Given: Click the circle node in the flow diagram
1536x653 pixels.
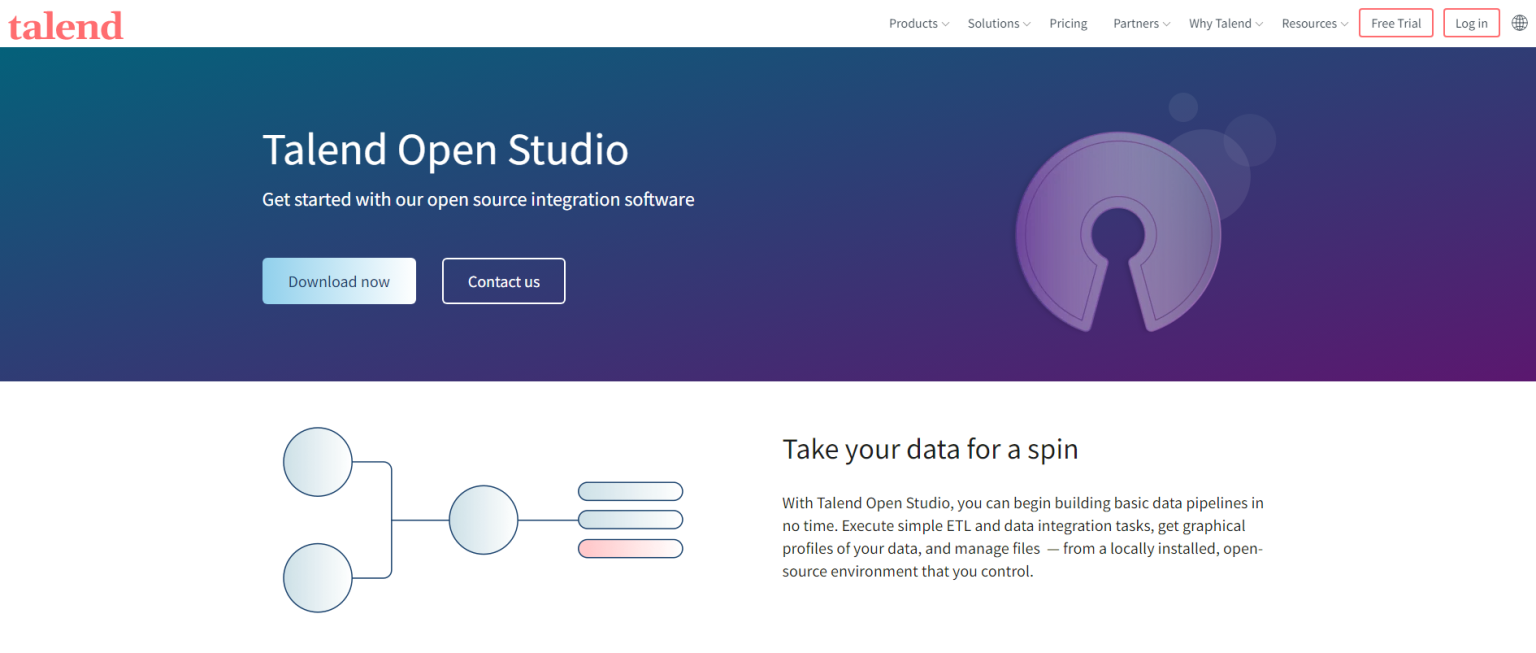Looking at the screenshot, I should pos(483,519).
